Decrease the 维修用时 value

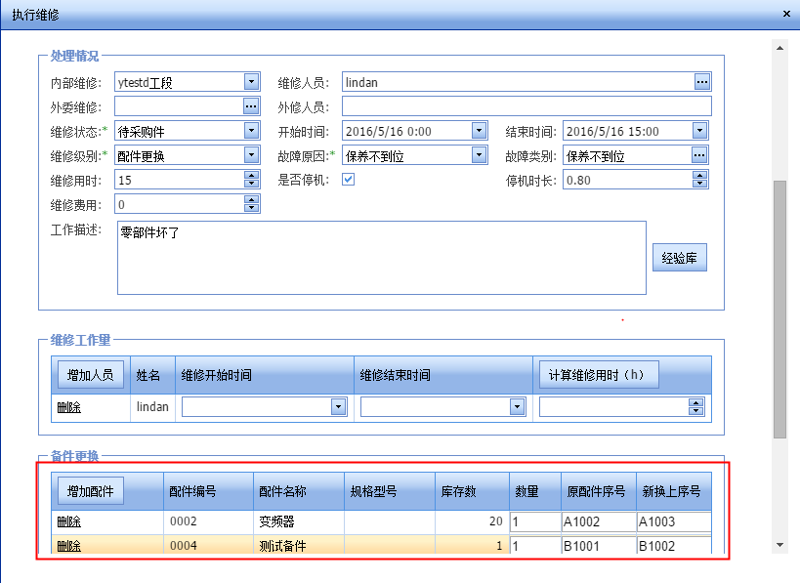(x=251, y=184)
